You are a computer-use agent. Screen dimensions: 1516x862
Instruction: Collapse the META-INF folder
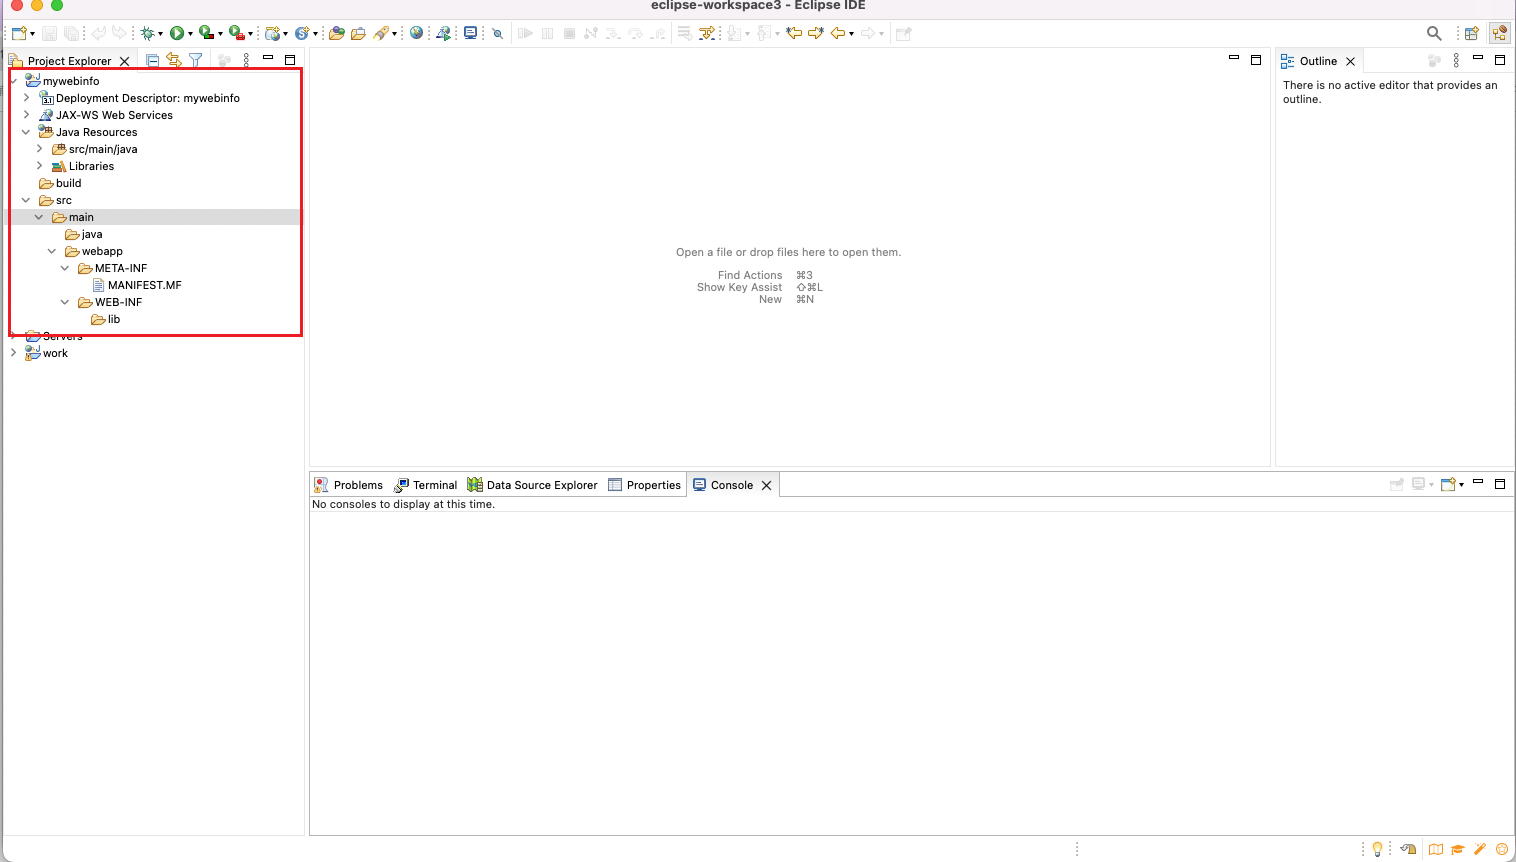pyautogui.click(x=65, y=268)
